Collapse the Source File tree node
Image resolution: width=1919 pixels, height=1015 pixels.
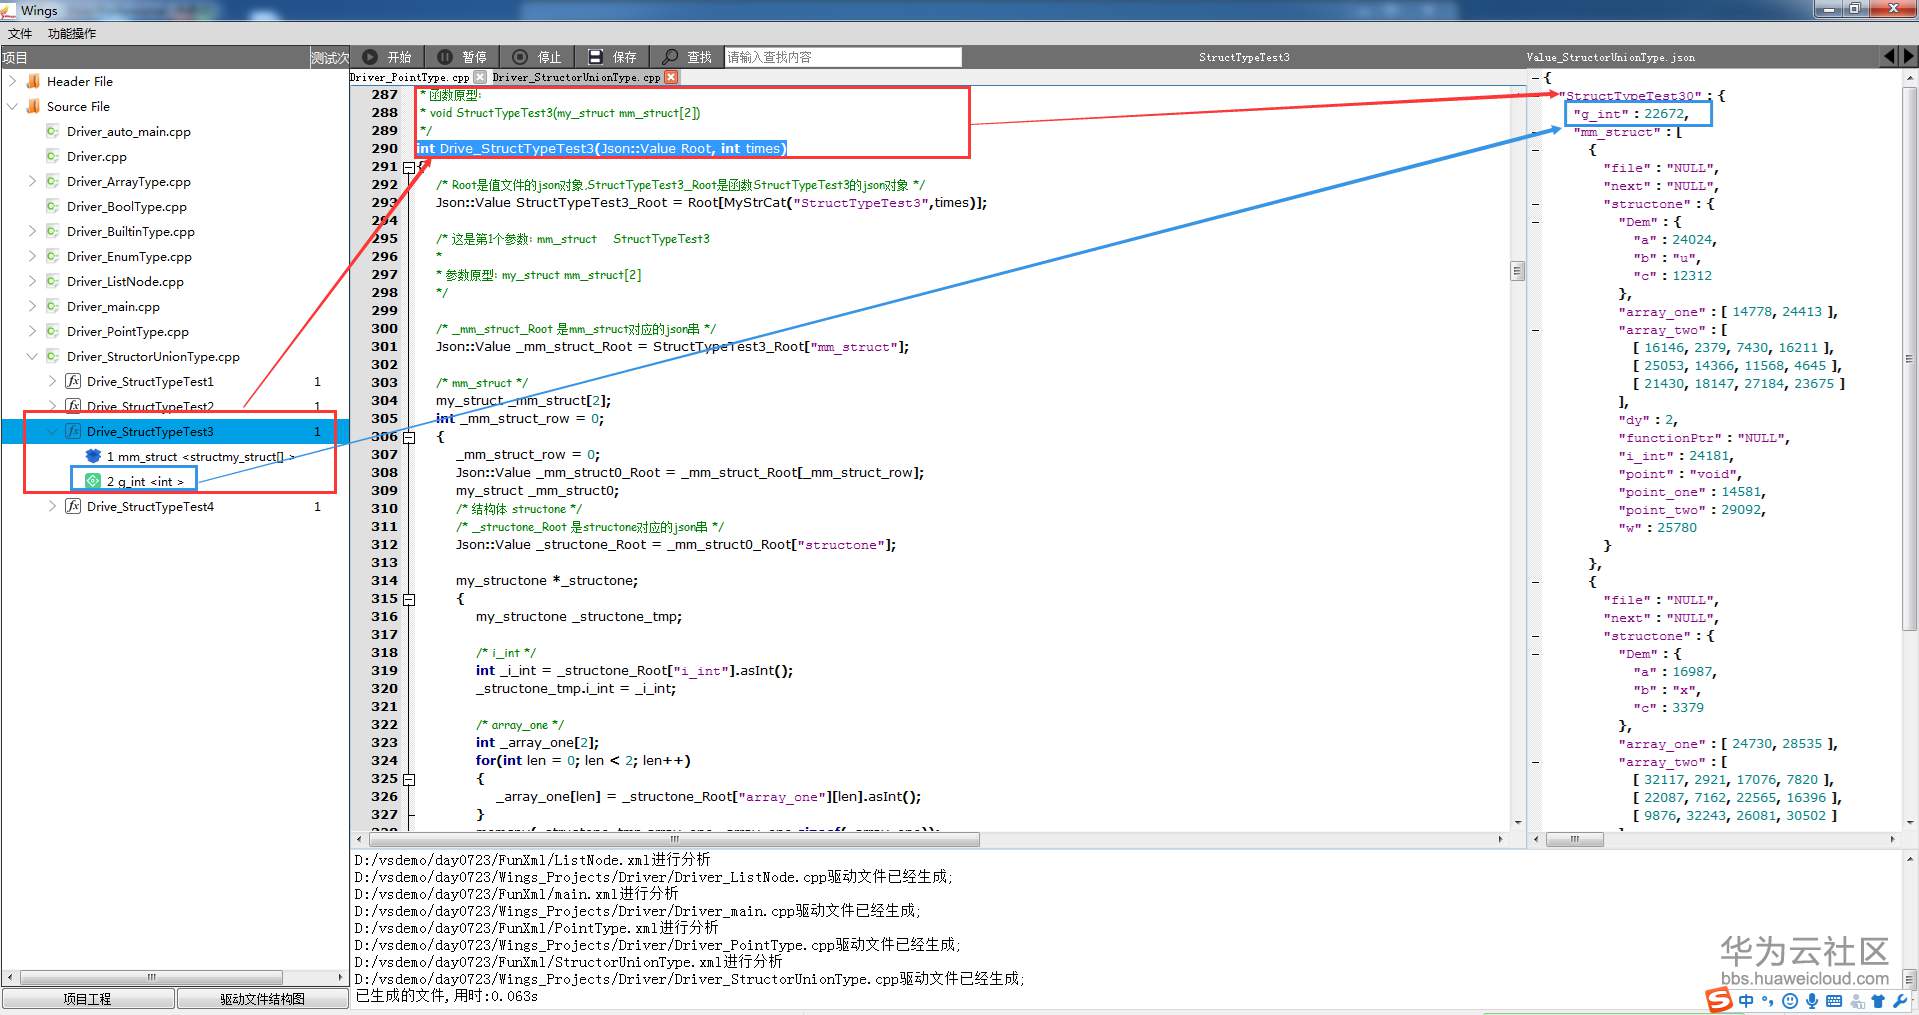pyautogui.click(x=12, y=106)
